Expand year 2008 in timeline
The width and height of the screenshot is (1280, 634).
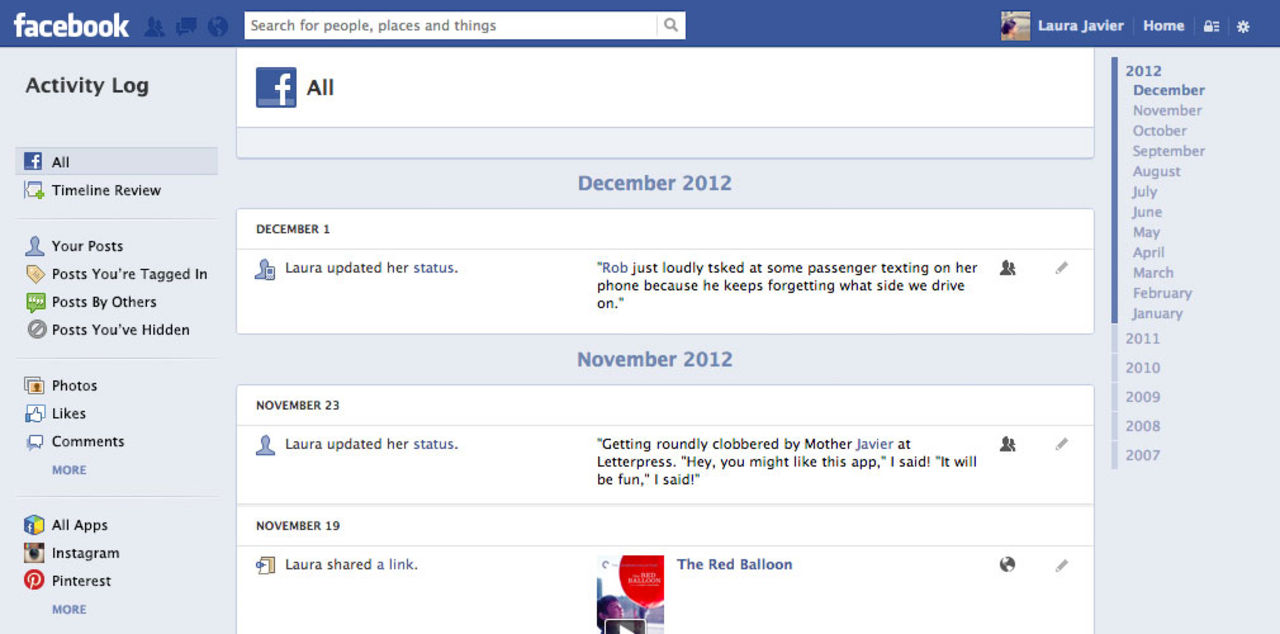1142,426
